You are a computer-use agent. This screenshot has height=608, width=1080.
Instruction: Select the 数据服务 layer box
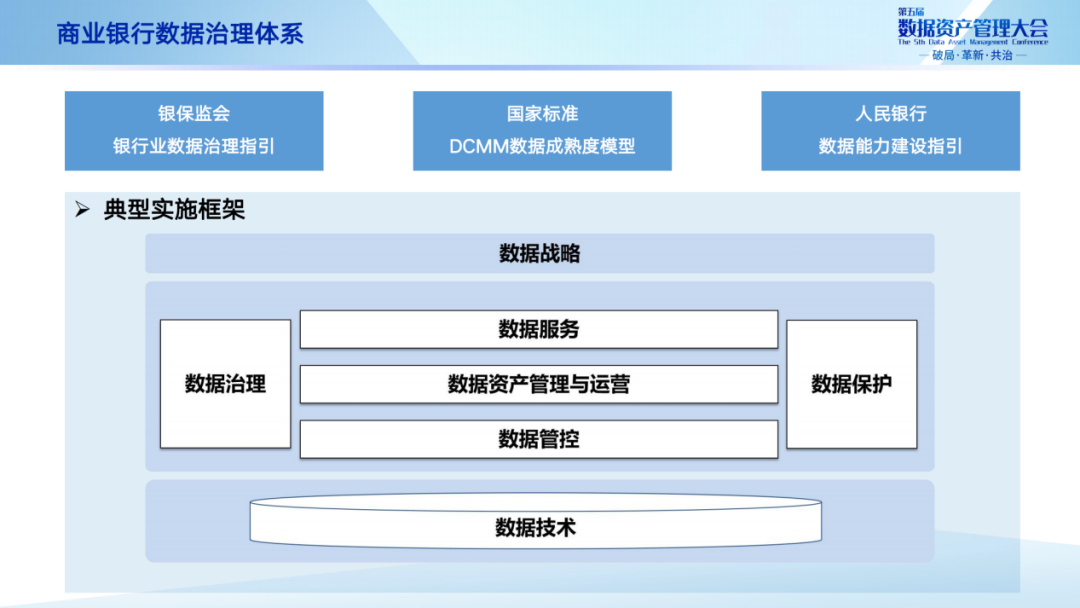pyautogui.click(x=539, y=329)
